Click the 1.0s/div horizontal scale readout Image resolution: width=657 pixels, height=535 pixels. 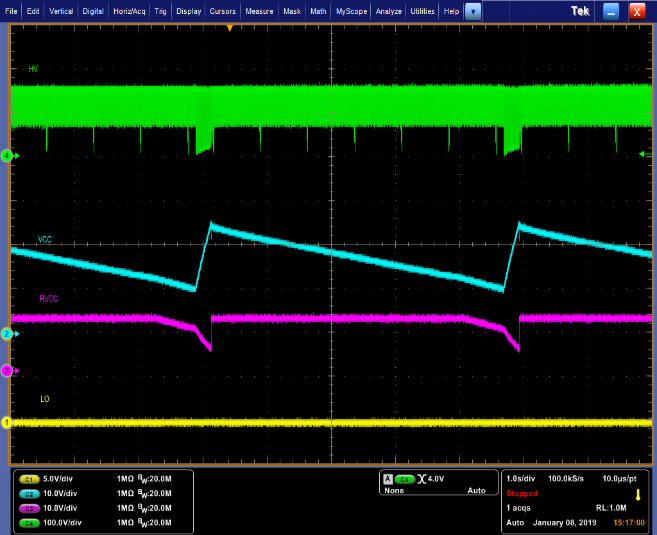pos(524,479)
